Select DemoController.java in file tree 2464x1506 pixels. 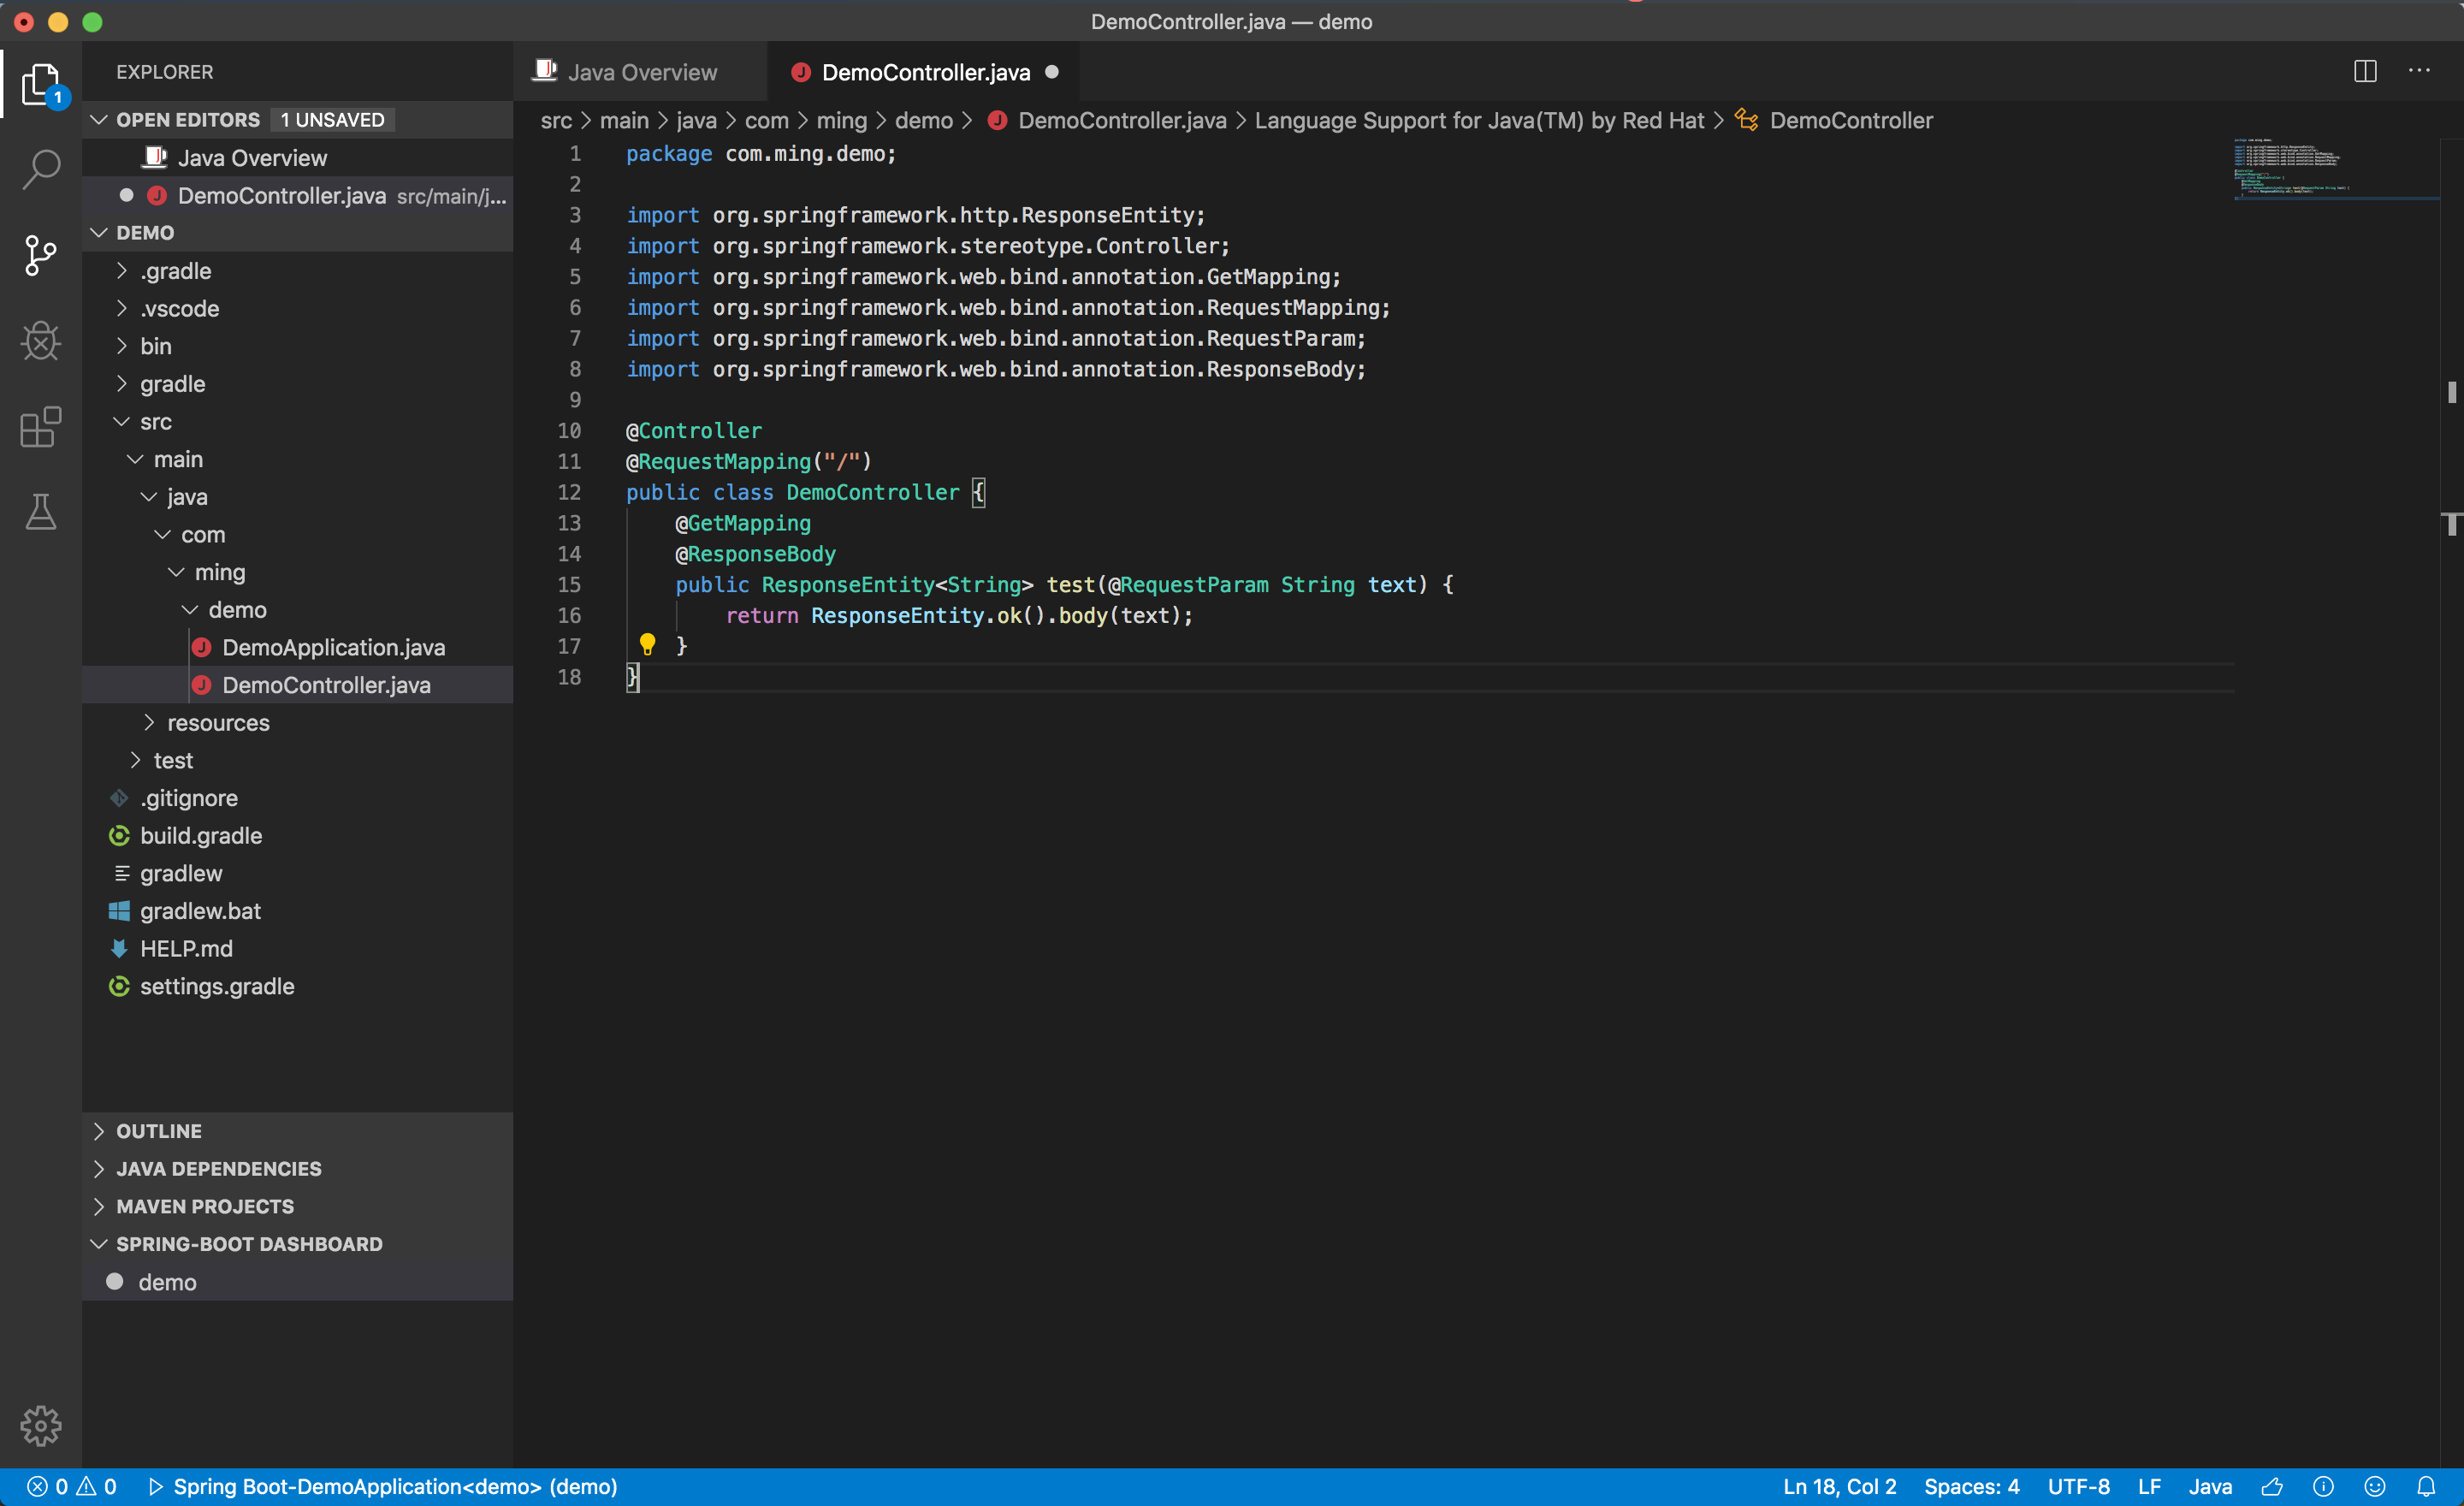(x=298, y=685)
